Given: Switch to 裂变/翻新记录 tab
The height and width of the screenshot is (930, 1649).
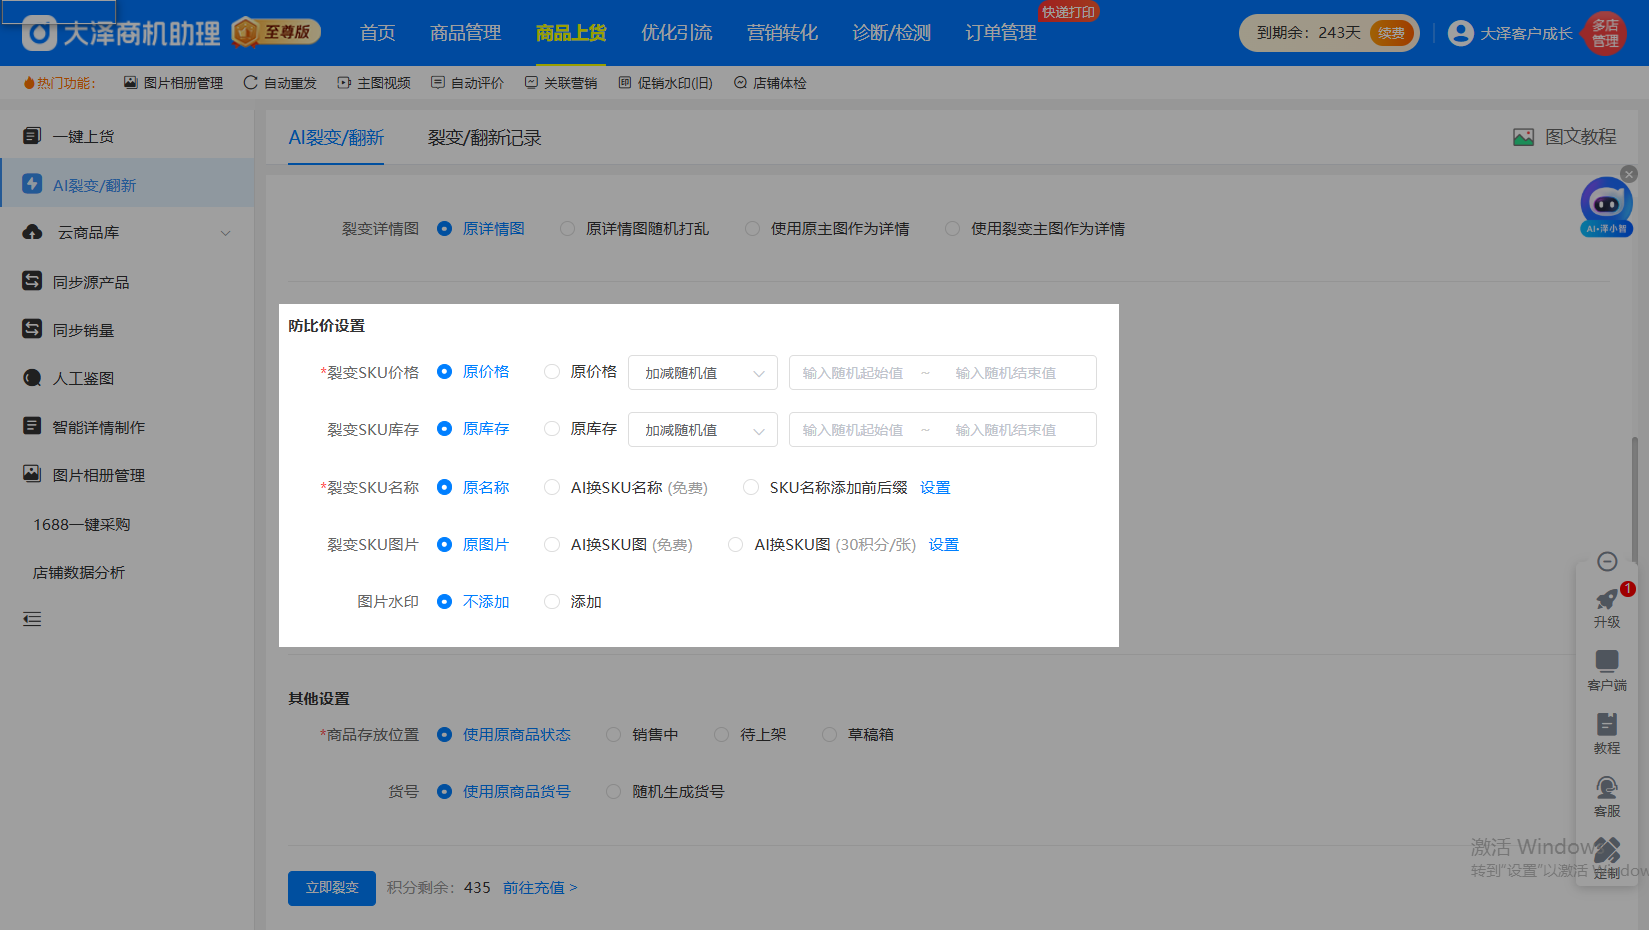Looking at the screenshot, I should [484, 138].
